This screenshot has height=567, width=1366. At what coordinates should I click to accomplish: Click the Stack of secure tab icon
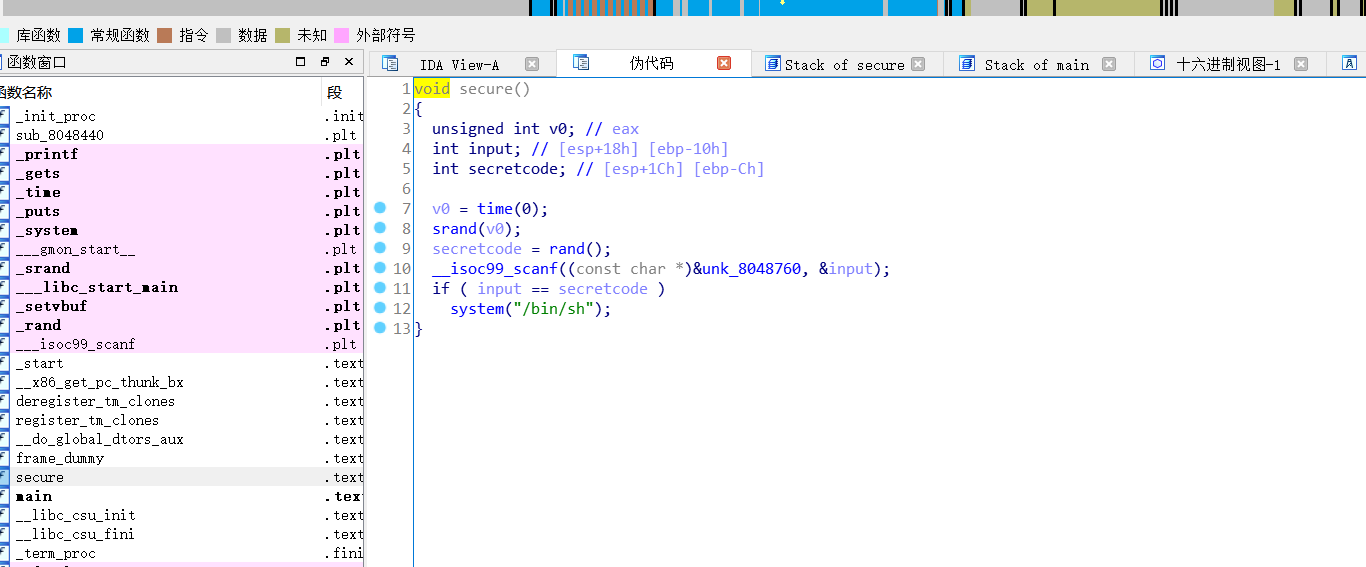click(772, 64)
